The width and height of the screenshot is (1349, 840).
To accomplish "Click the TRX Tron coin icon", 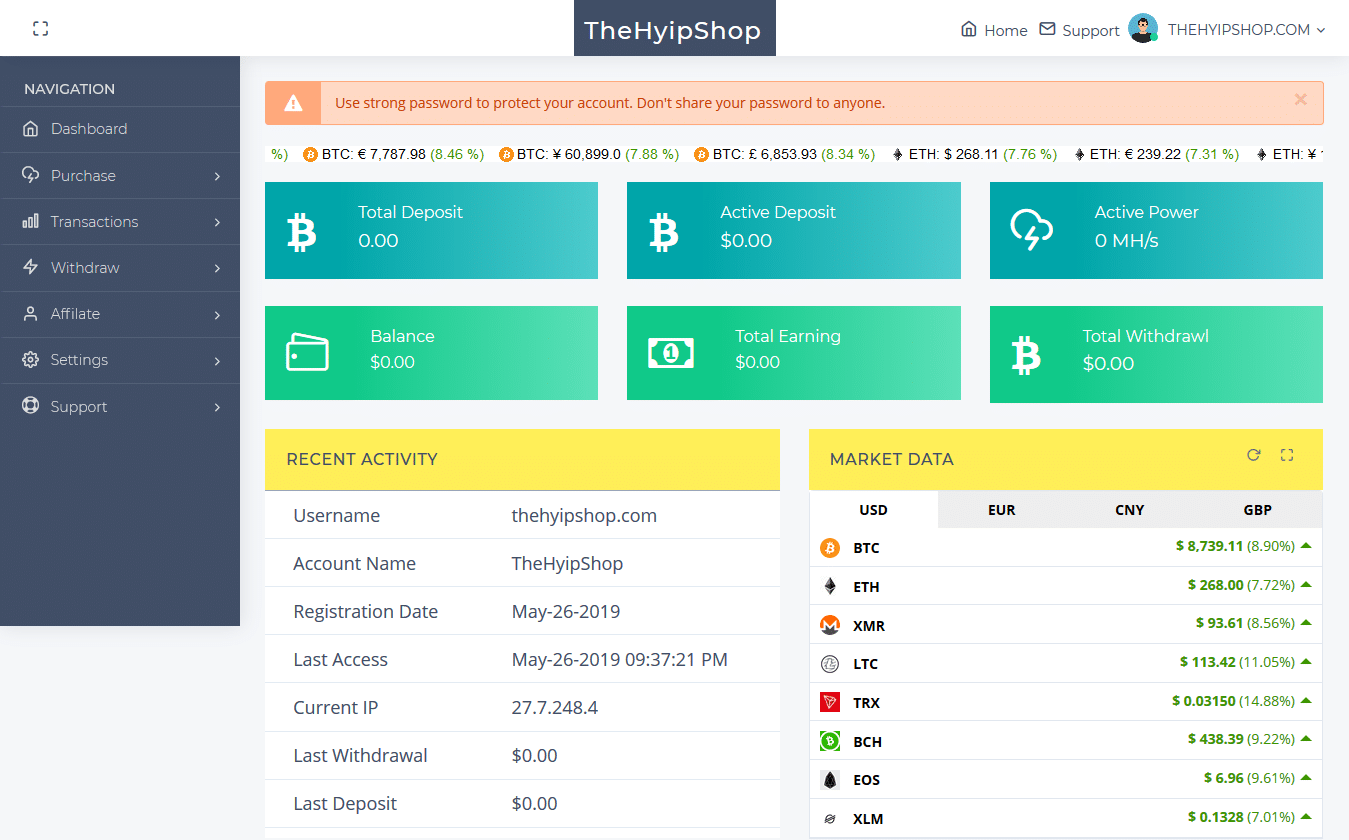I will [830, 702].
